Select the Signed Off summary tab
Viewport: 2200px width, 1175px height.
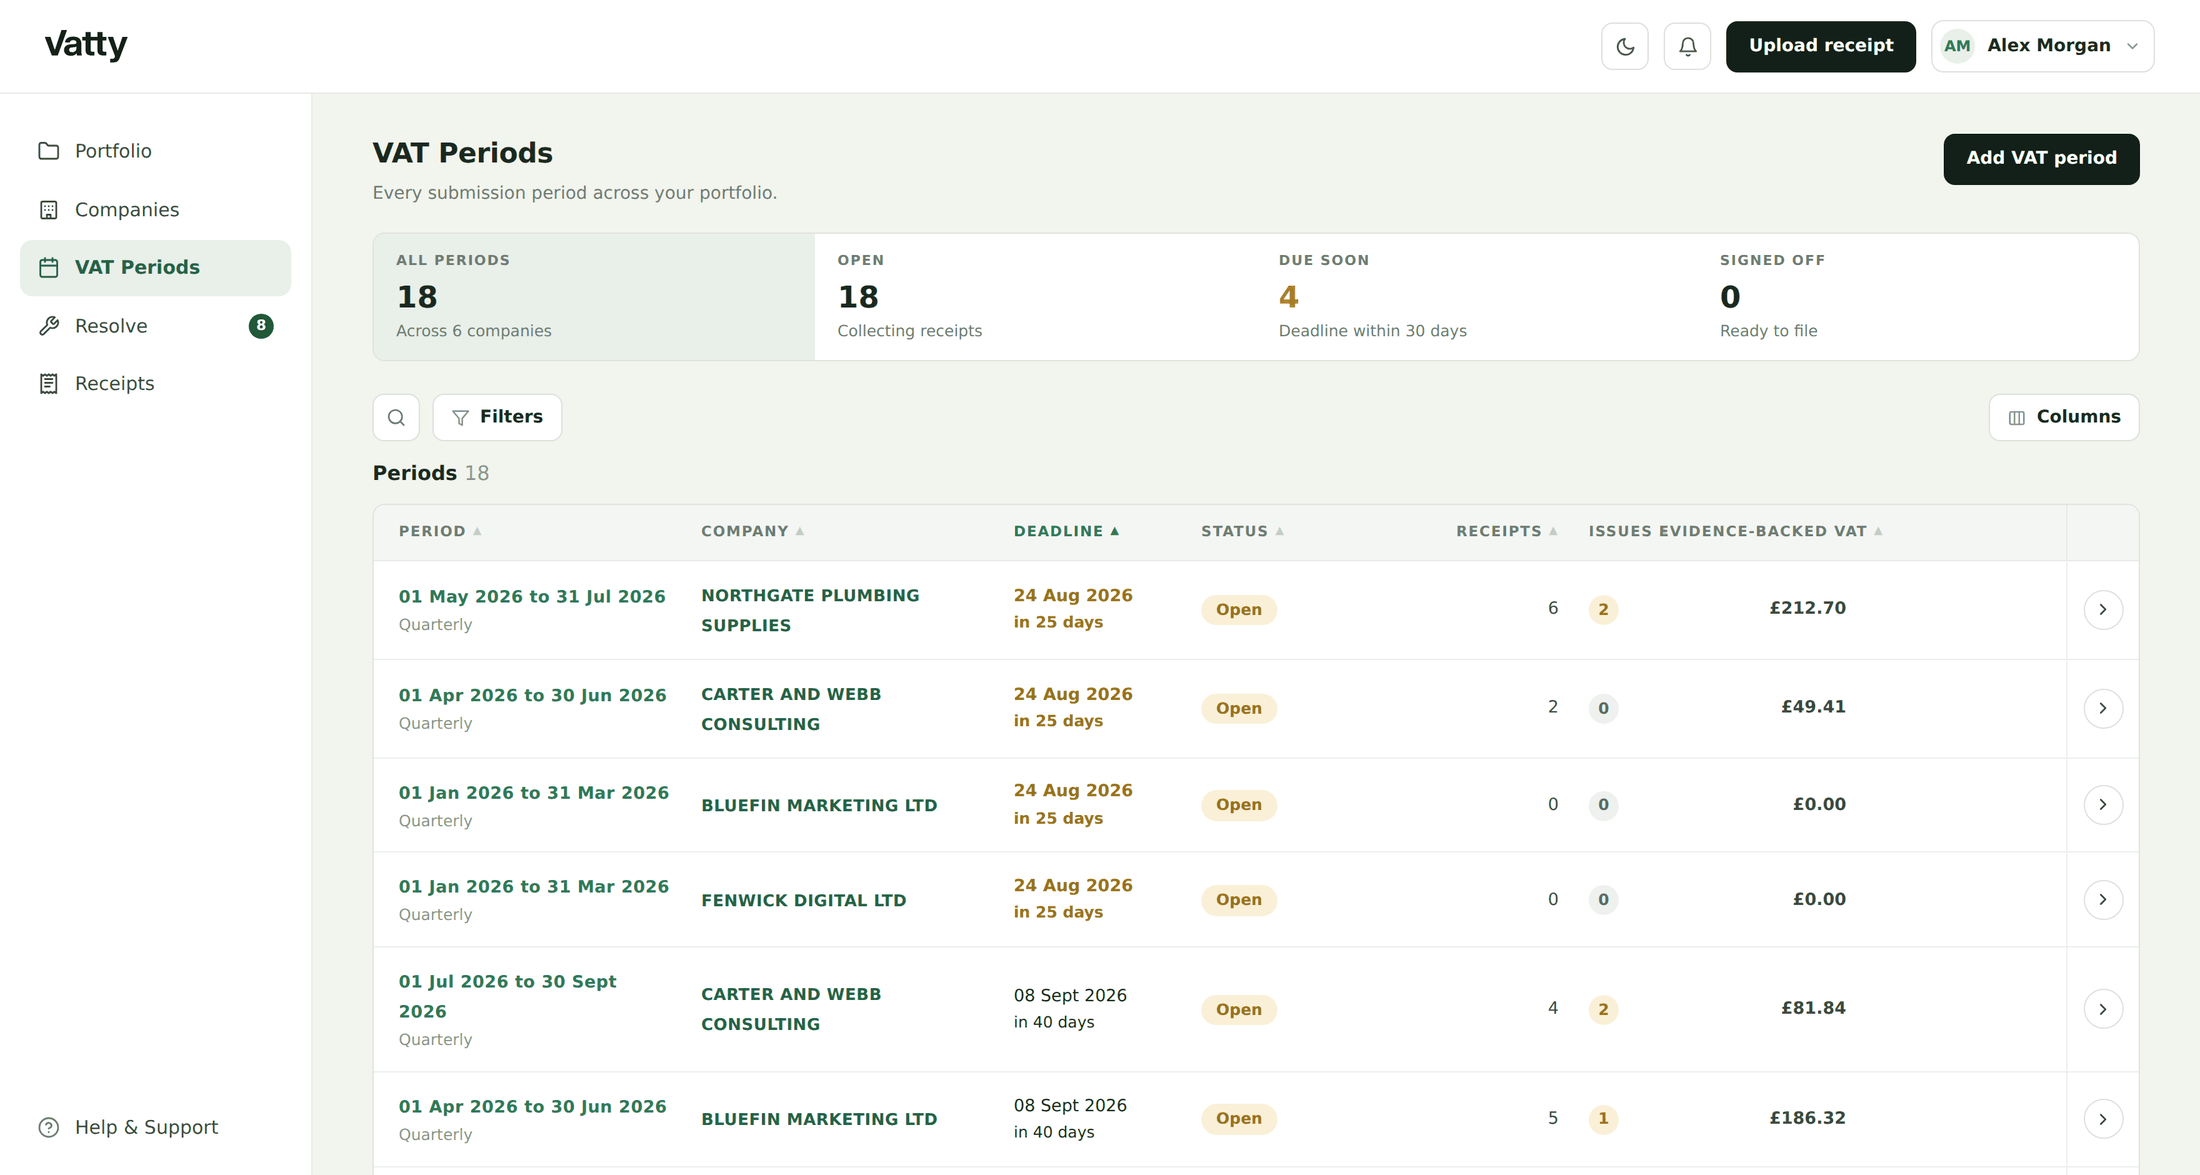click(x=1918, y=297)
